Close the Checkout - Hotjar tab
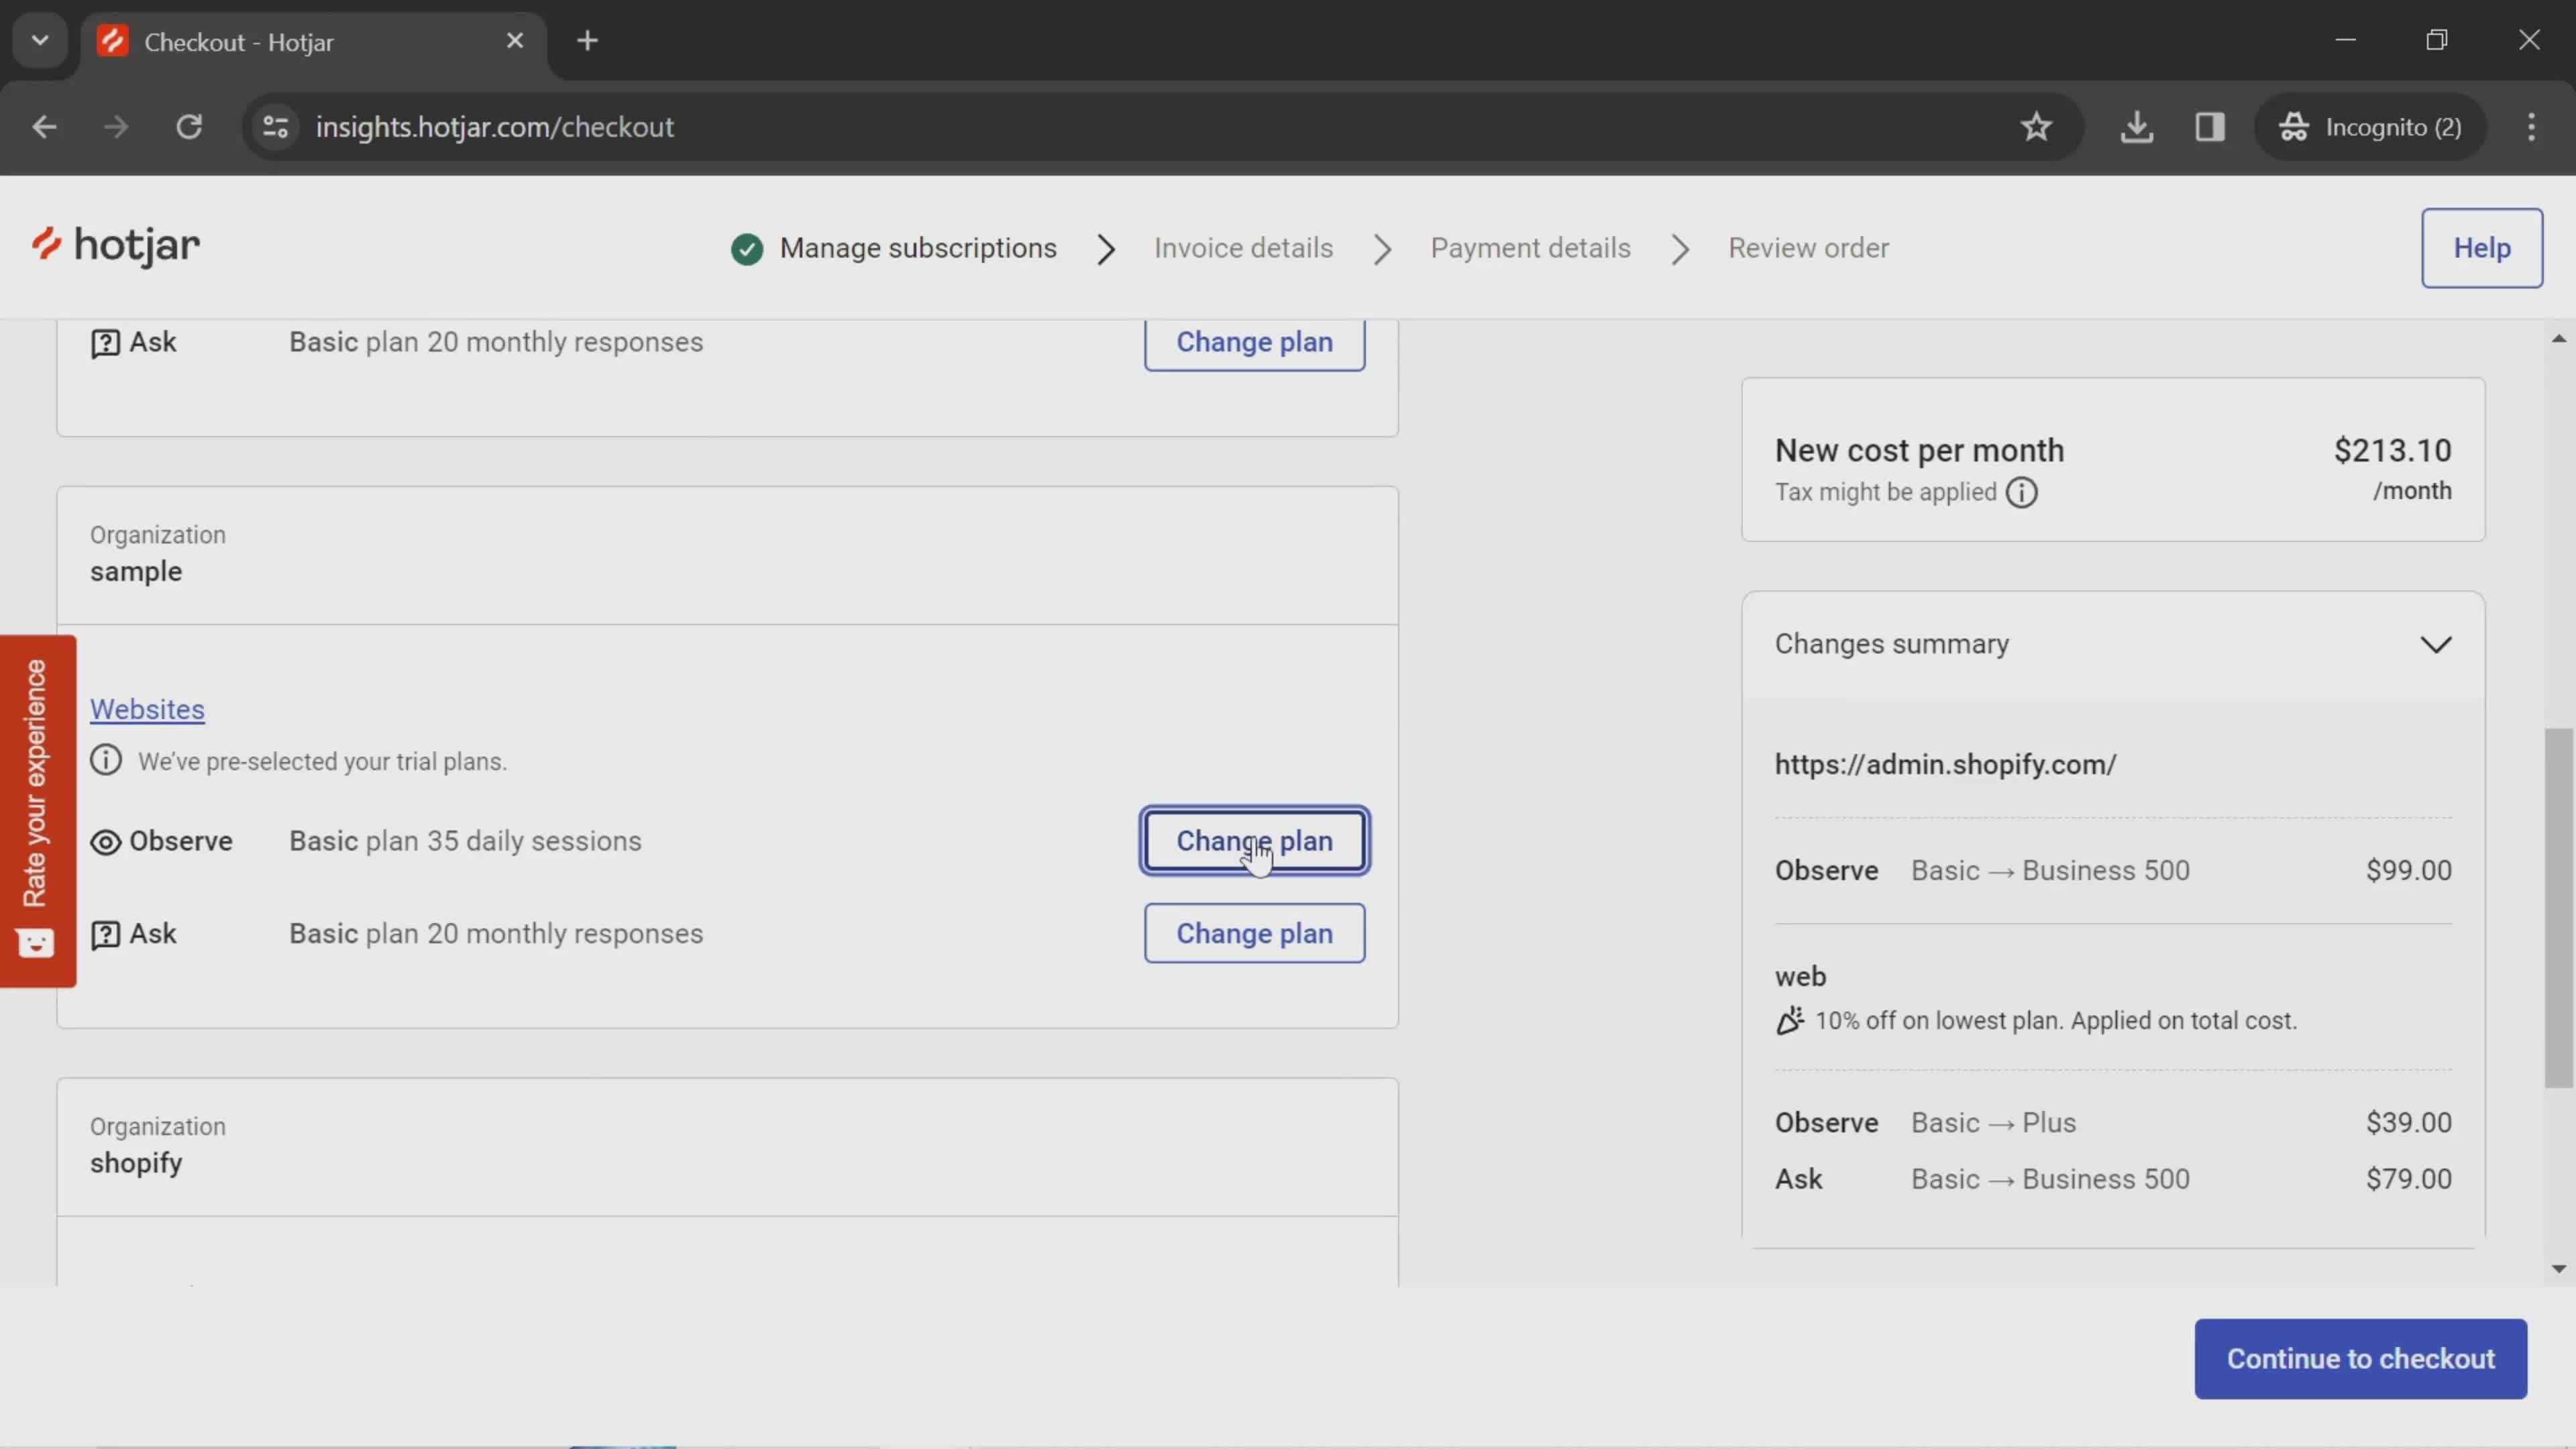2576x1449 pixels. click(515, 41)
